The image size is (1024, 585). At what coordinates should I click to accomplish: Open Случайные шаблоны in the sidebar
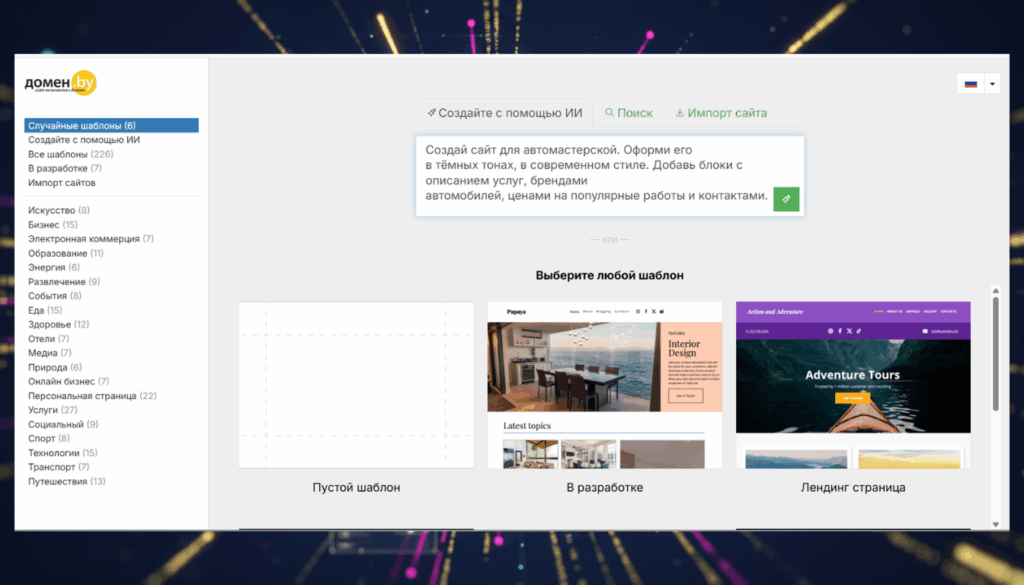click(x=82, y=126)
